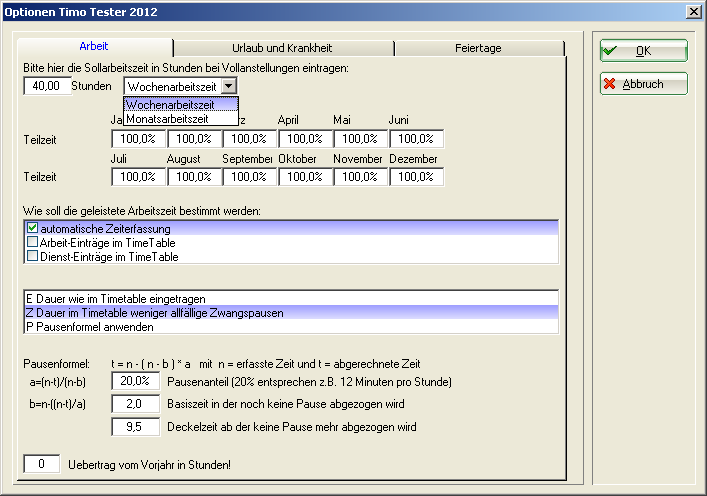
Task: Click the Pausenanteil 20,0% field
Action: 135,381
